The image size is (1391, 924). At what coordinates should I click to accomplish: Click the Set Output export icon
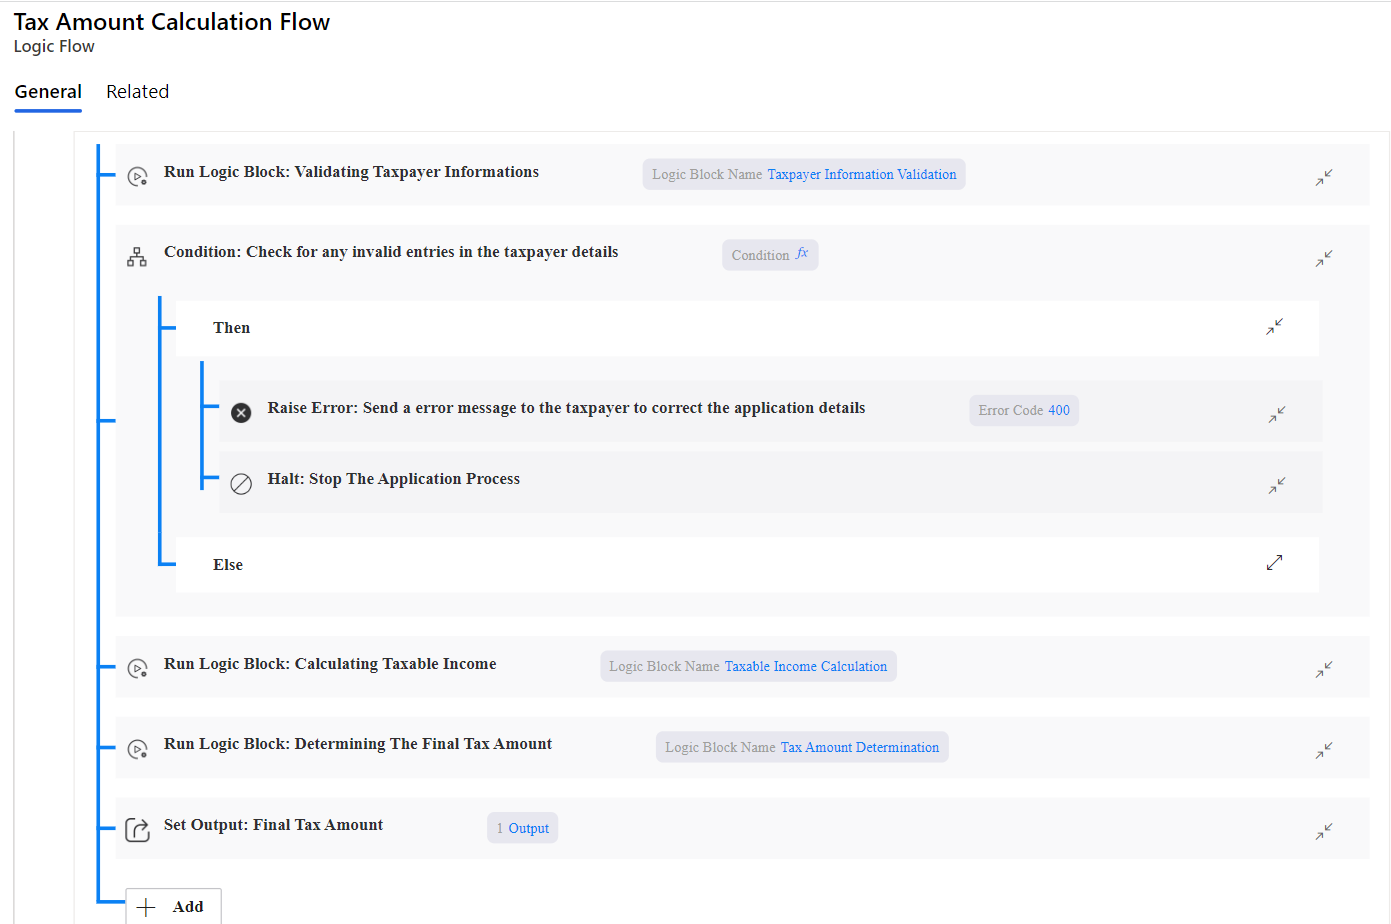click(138, 830)
